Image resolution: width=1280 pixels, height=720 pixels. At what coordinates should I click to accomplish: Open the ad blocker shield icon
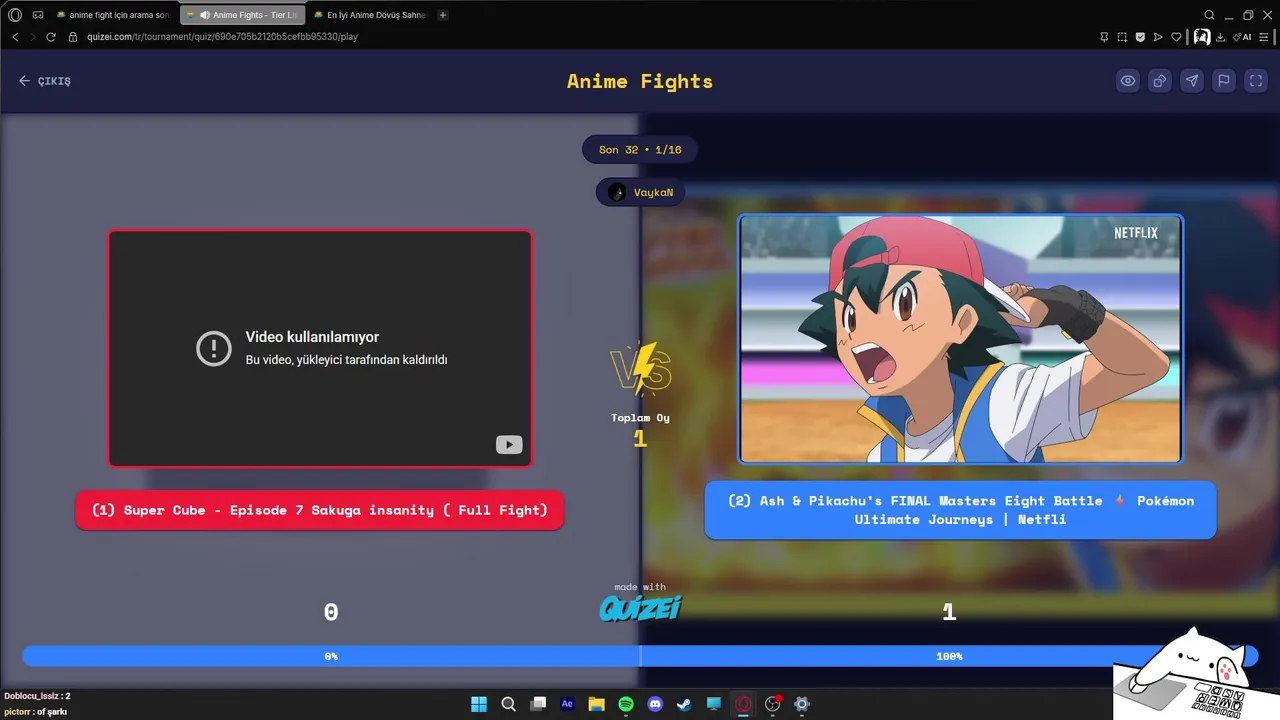(x=1140, y=37)
